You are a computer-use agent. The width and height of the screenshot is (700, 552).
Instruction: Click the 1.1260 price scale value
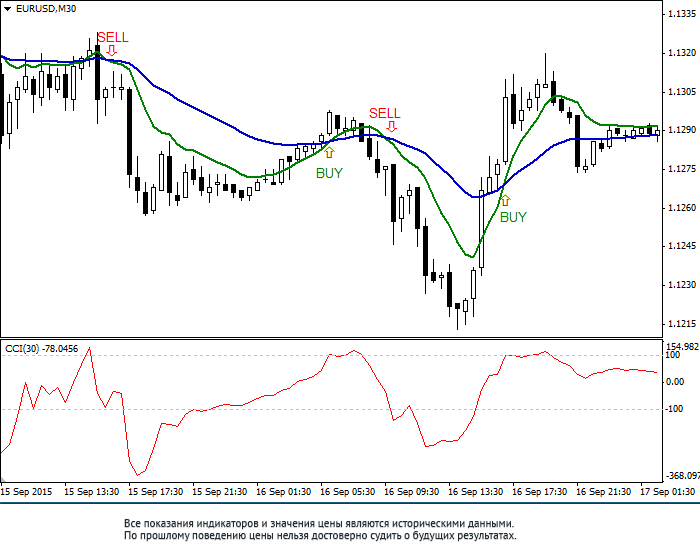click(682, 208)
